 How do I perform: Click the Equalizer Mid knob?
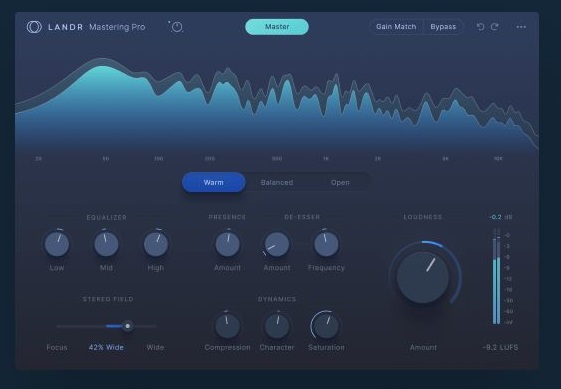(x=106, y=244)
